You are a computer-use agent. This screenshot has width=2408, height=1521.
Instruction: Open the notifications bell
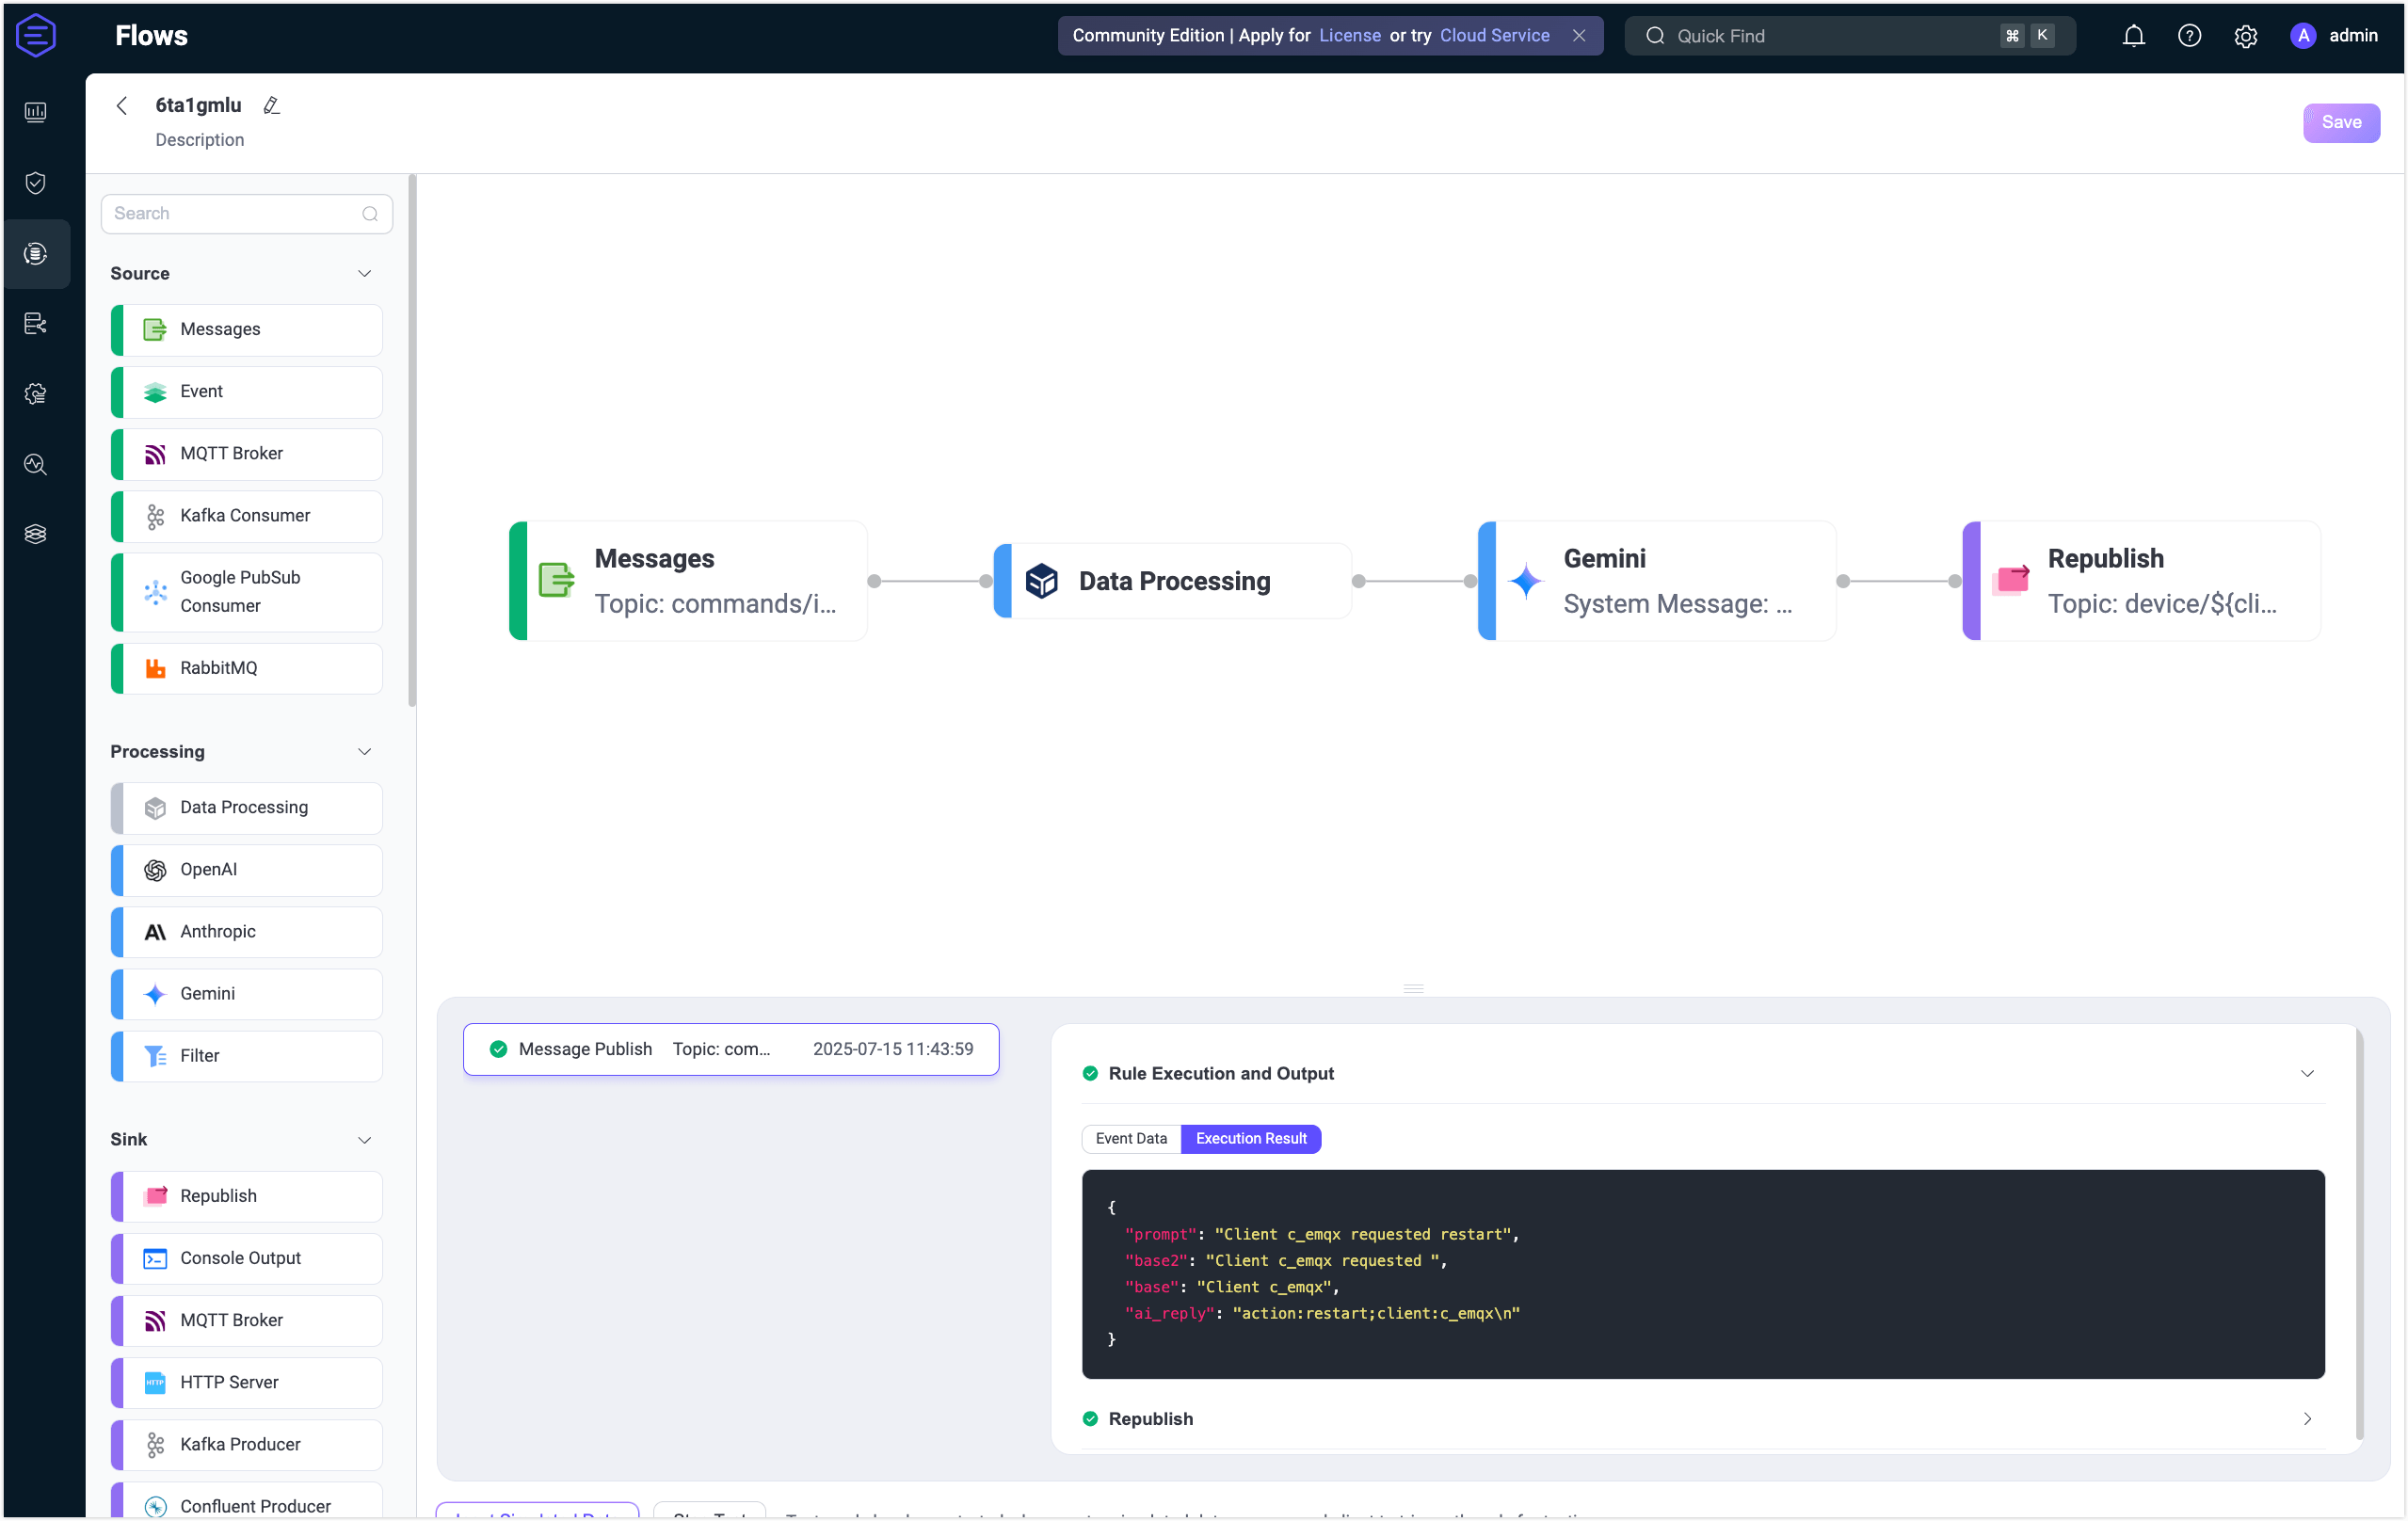pos(2132,35)
